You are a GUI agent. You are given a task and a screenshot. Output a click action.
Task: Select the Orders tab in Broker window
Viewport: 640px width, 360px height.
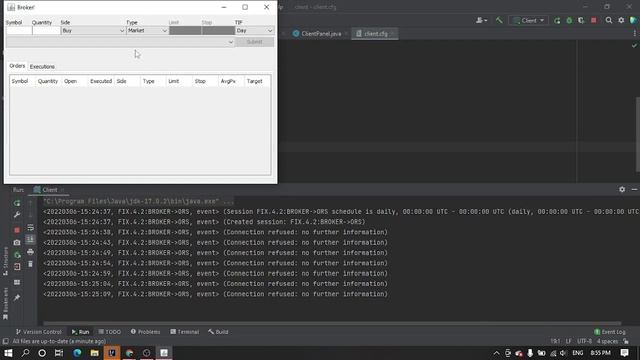(17, 66)
